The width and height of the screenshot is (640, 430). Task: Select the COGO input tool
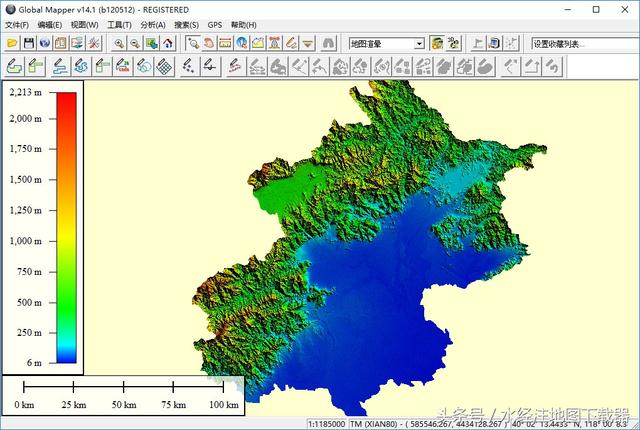tap(123, 66)
